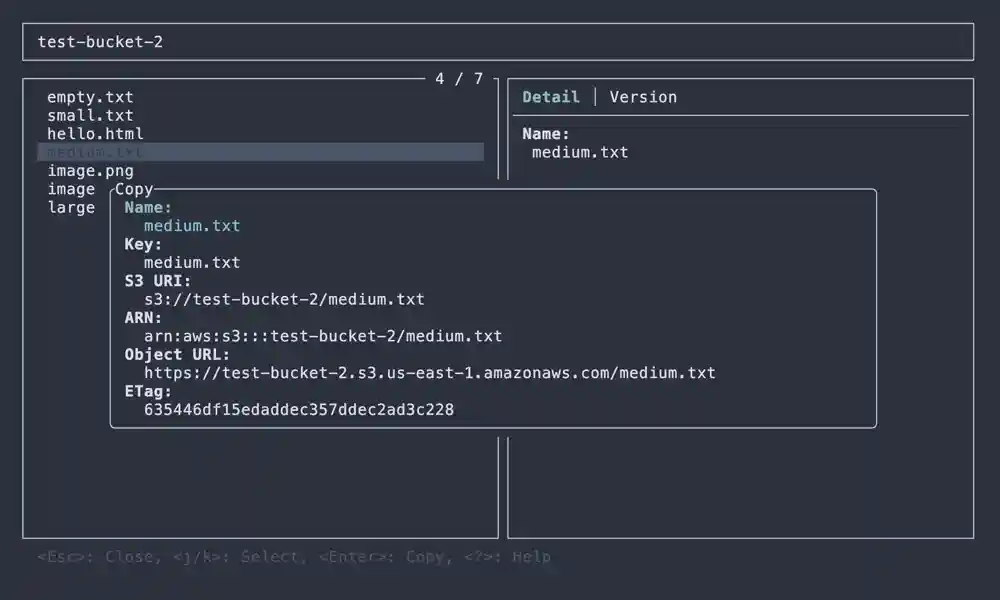Select the Name item in Copy dialog
The height and width of the screenshot is (600, 1000).
tap(192, 226)
